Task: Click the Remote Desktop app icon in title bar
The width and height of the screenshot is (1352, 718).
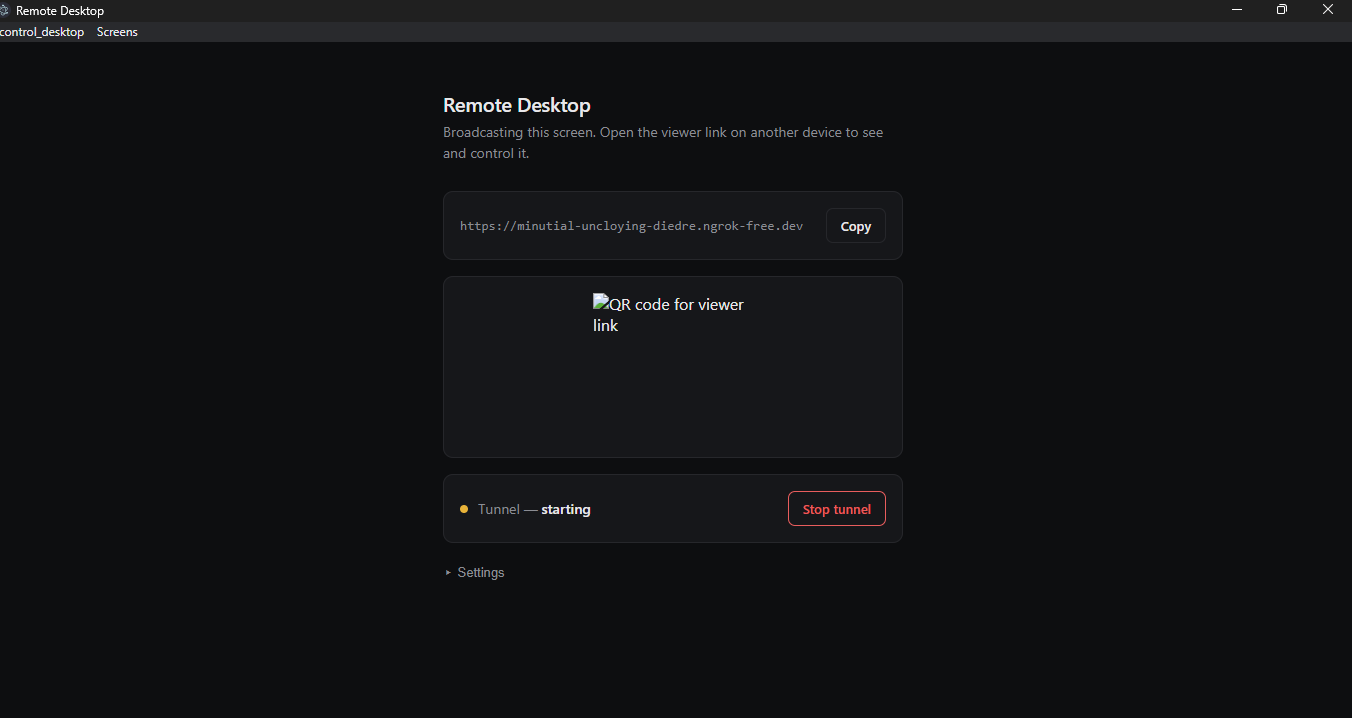Action: point(4,10)
